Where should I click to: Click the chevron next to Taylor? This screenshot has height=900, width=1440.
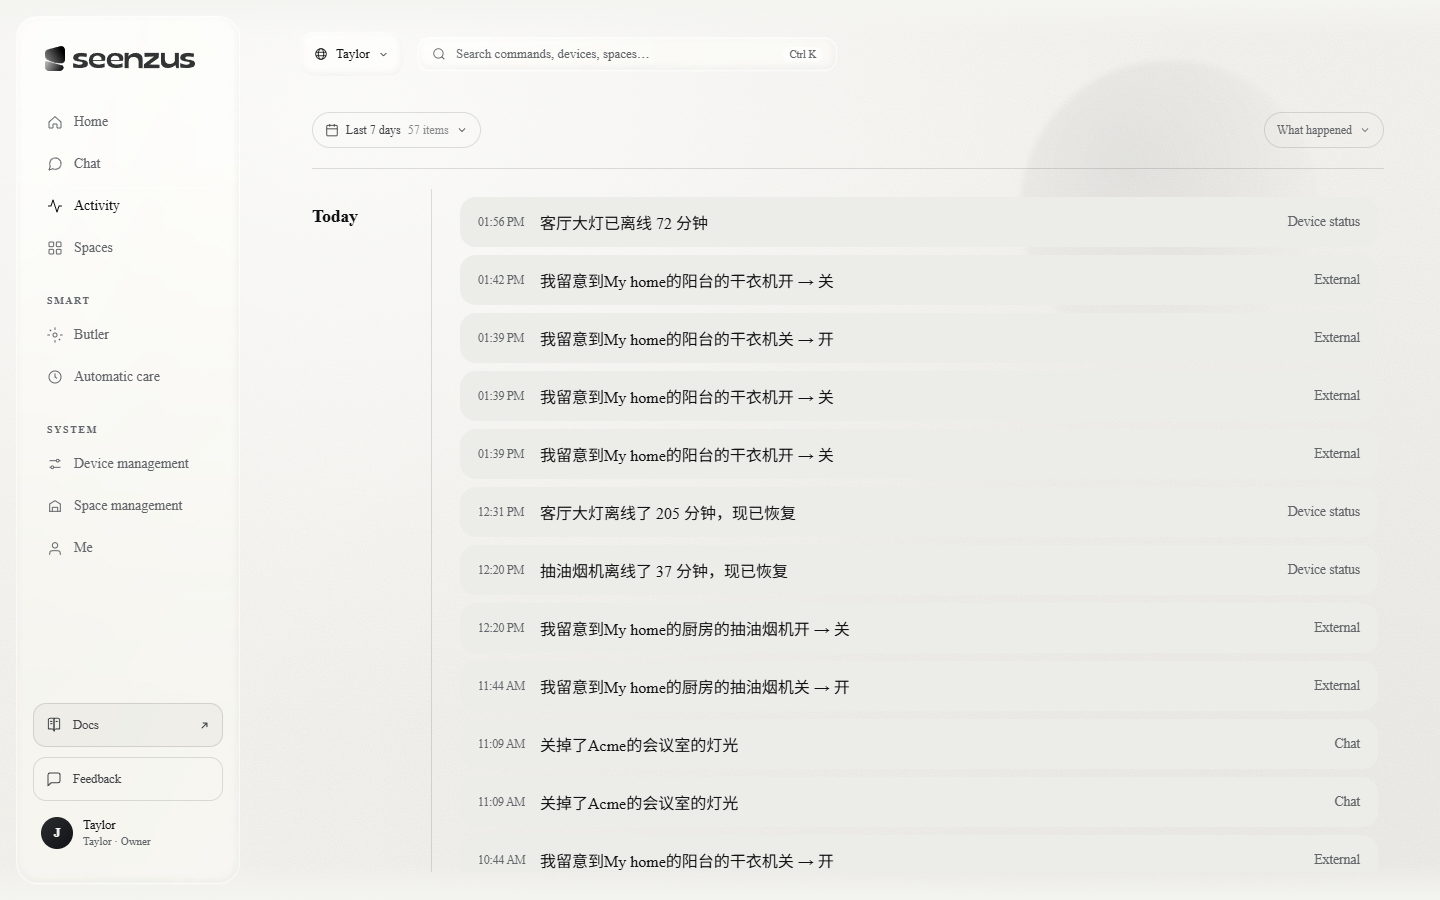click(x=383, y=55)
